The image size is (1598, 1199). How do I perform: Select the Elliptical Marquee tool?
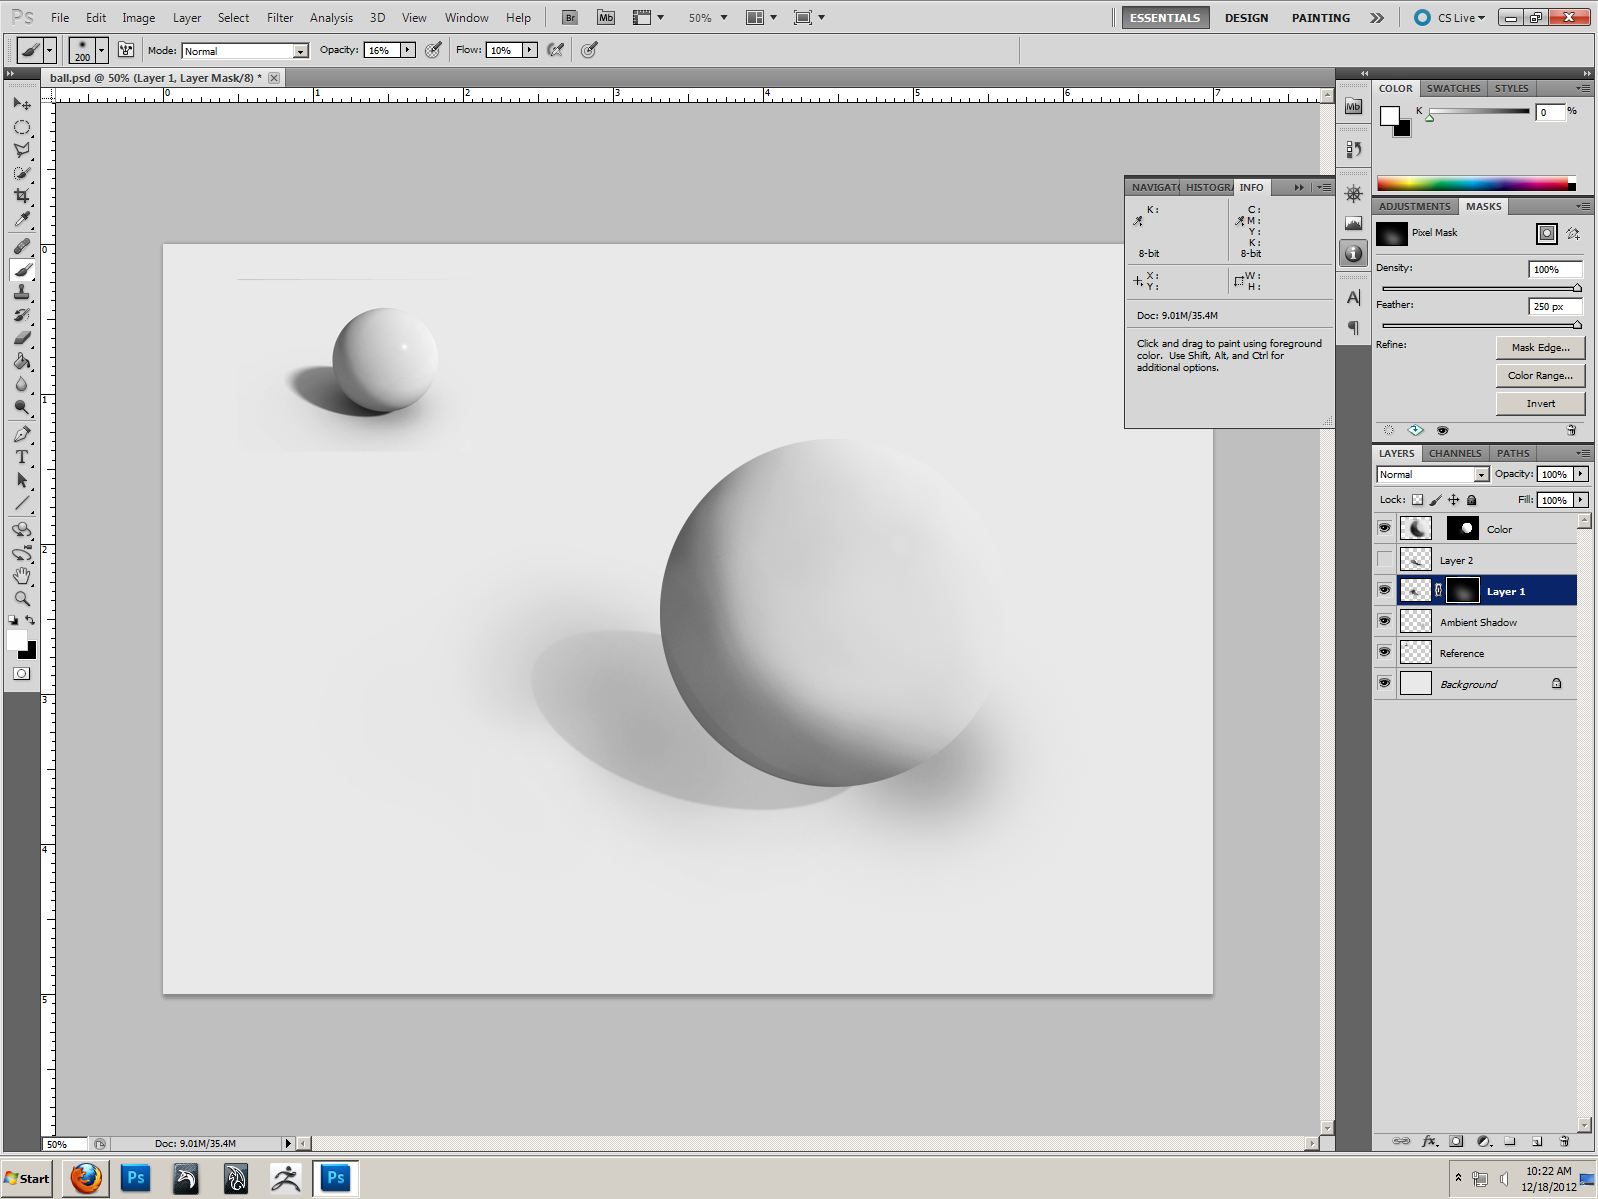[x=22, y=128]
